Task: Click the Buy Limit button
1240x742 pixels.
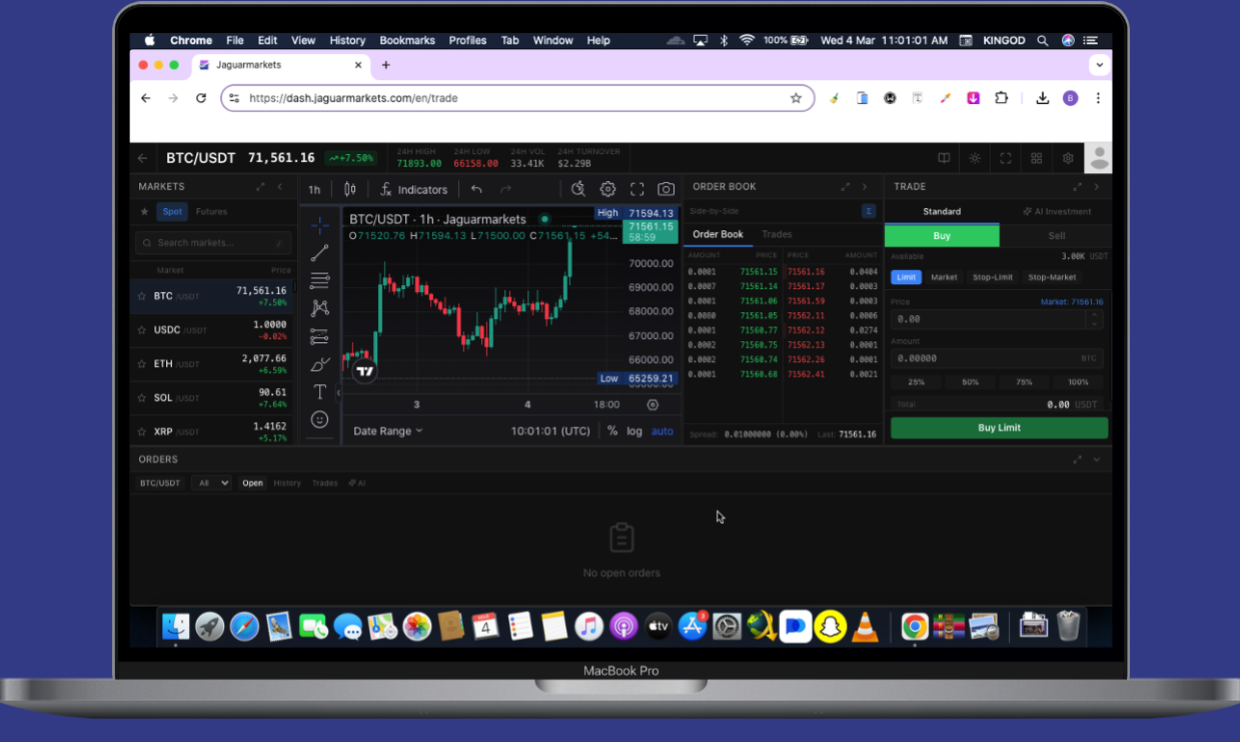Action: point(999,428)
